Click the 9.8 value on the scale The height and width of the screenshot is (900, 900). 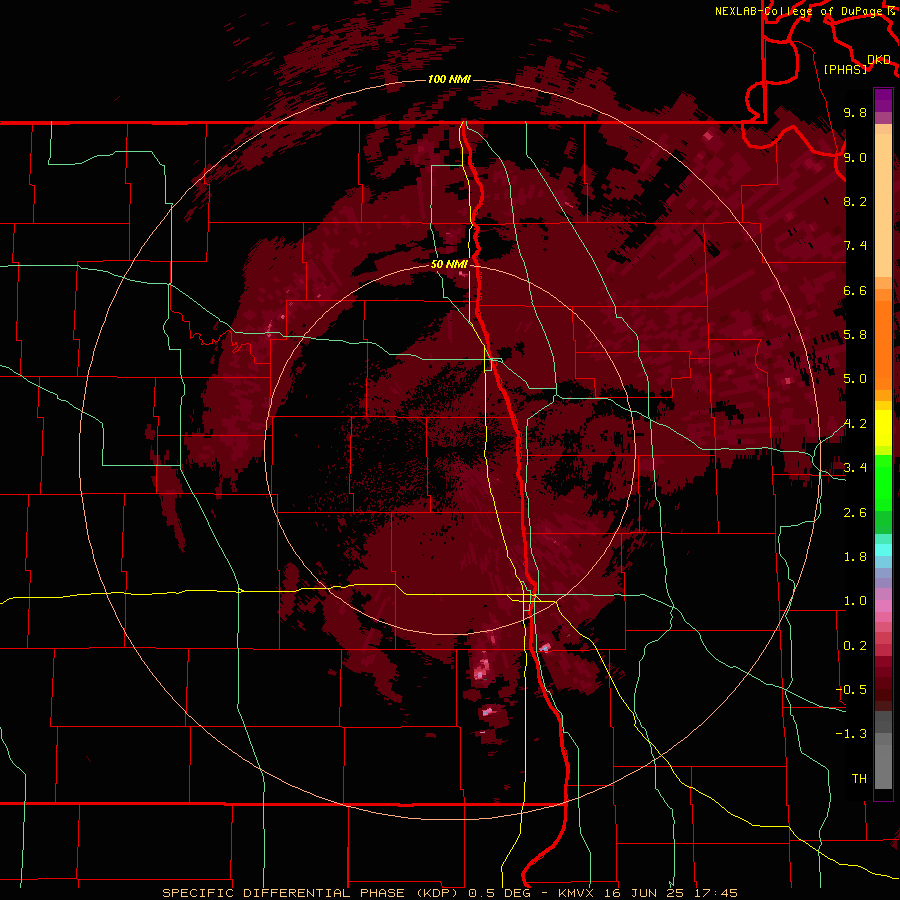tap(855, 112)
